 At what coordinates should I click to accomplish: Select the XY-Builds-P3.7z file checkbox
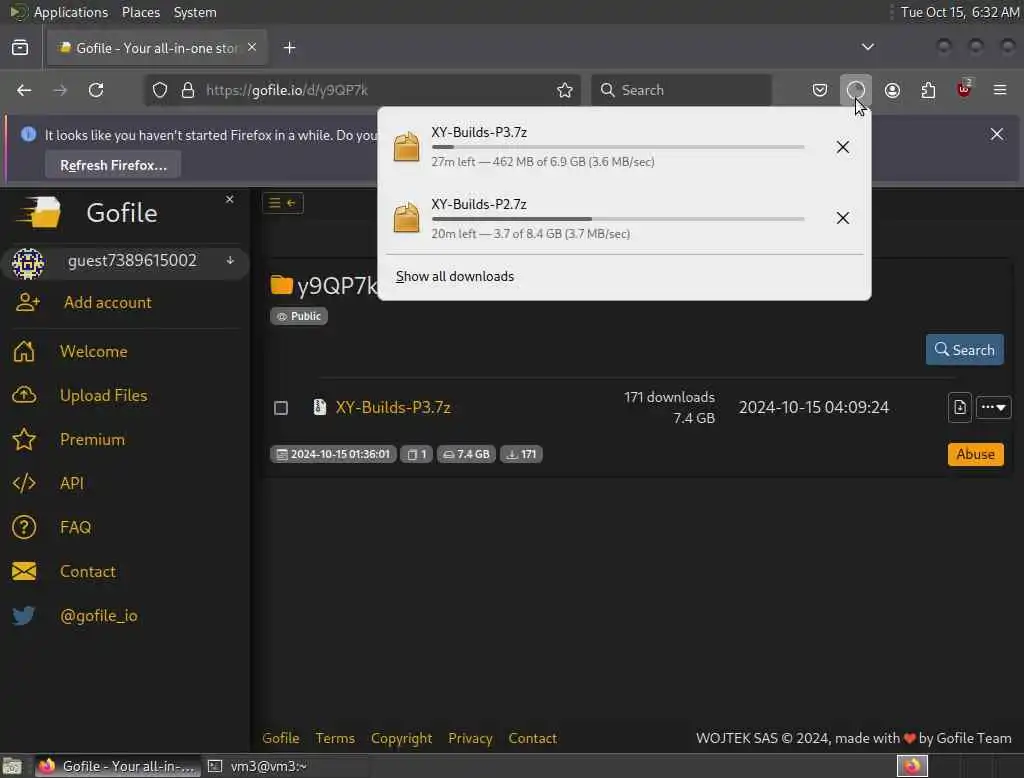pos(281,408)
